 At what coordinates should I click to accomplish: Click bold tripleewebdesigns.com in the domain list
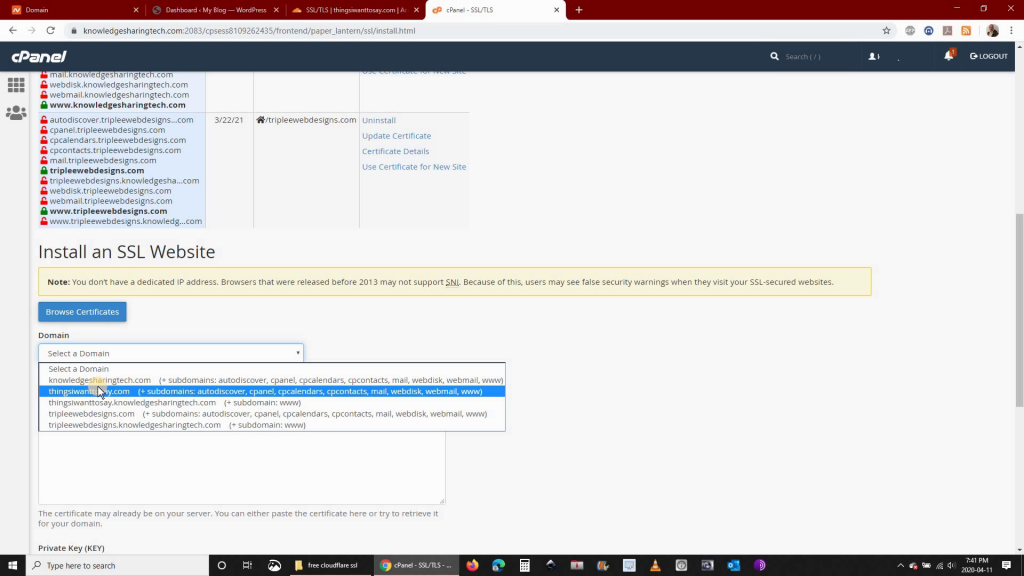click(97, 170)
